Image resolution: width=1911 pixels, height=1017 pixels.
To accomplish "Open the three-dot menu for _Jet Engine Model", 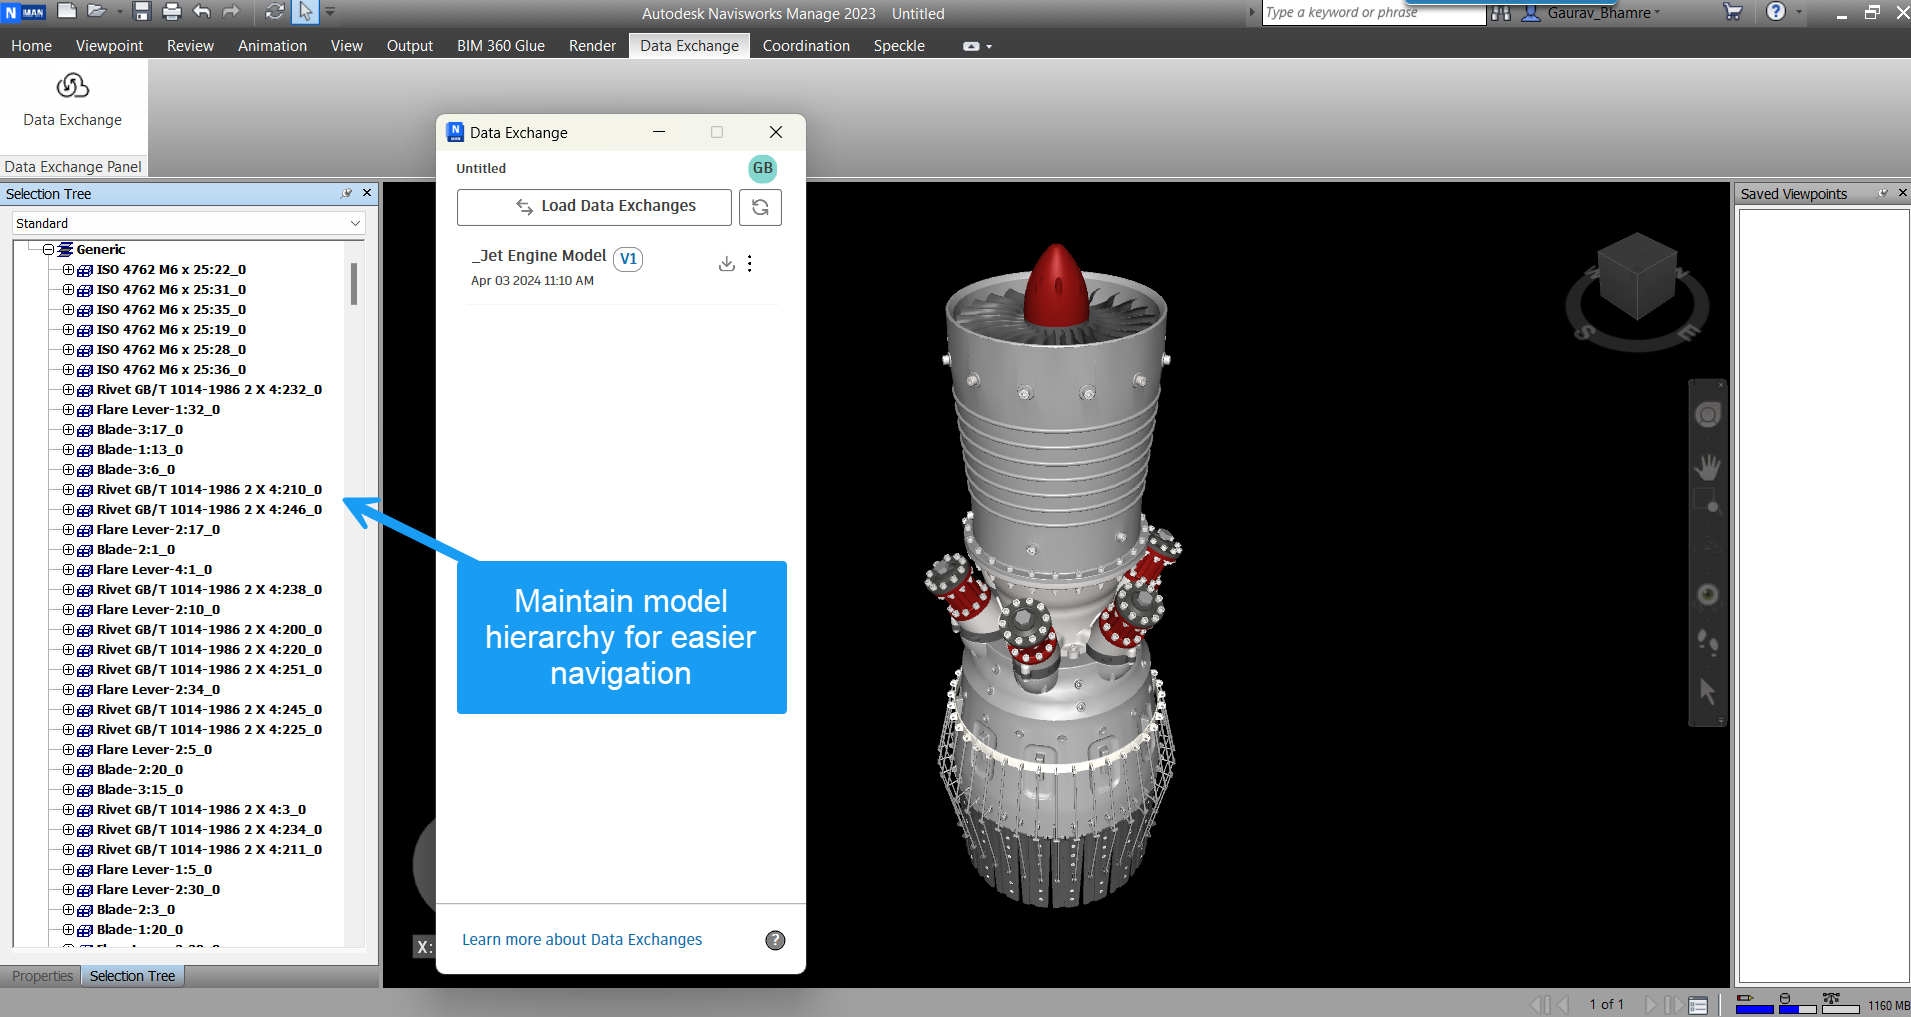I will tap(750, 263).
